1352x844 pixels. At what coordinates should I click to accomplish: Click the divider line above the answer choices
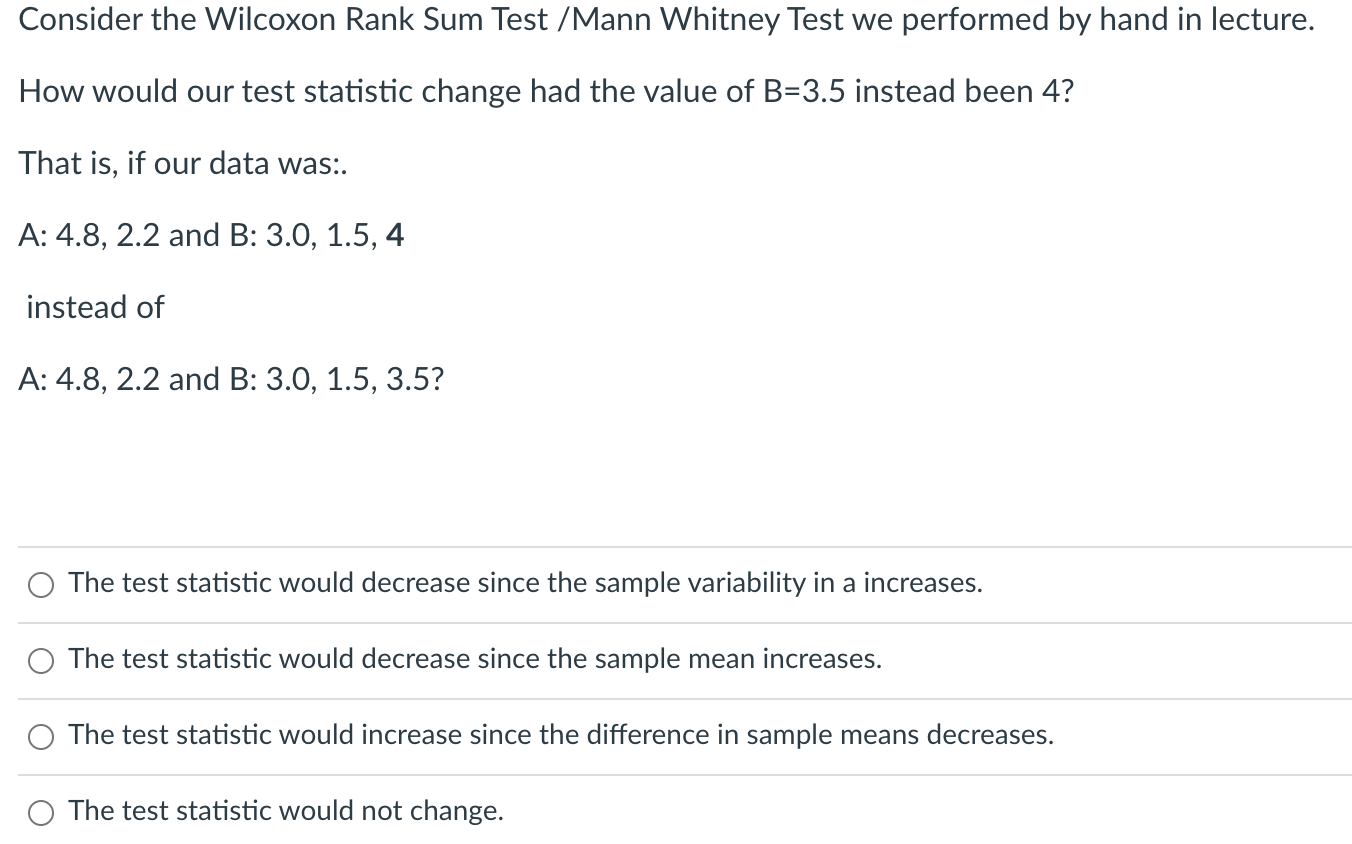676,547
